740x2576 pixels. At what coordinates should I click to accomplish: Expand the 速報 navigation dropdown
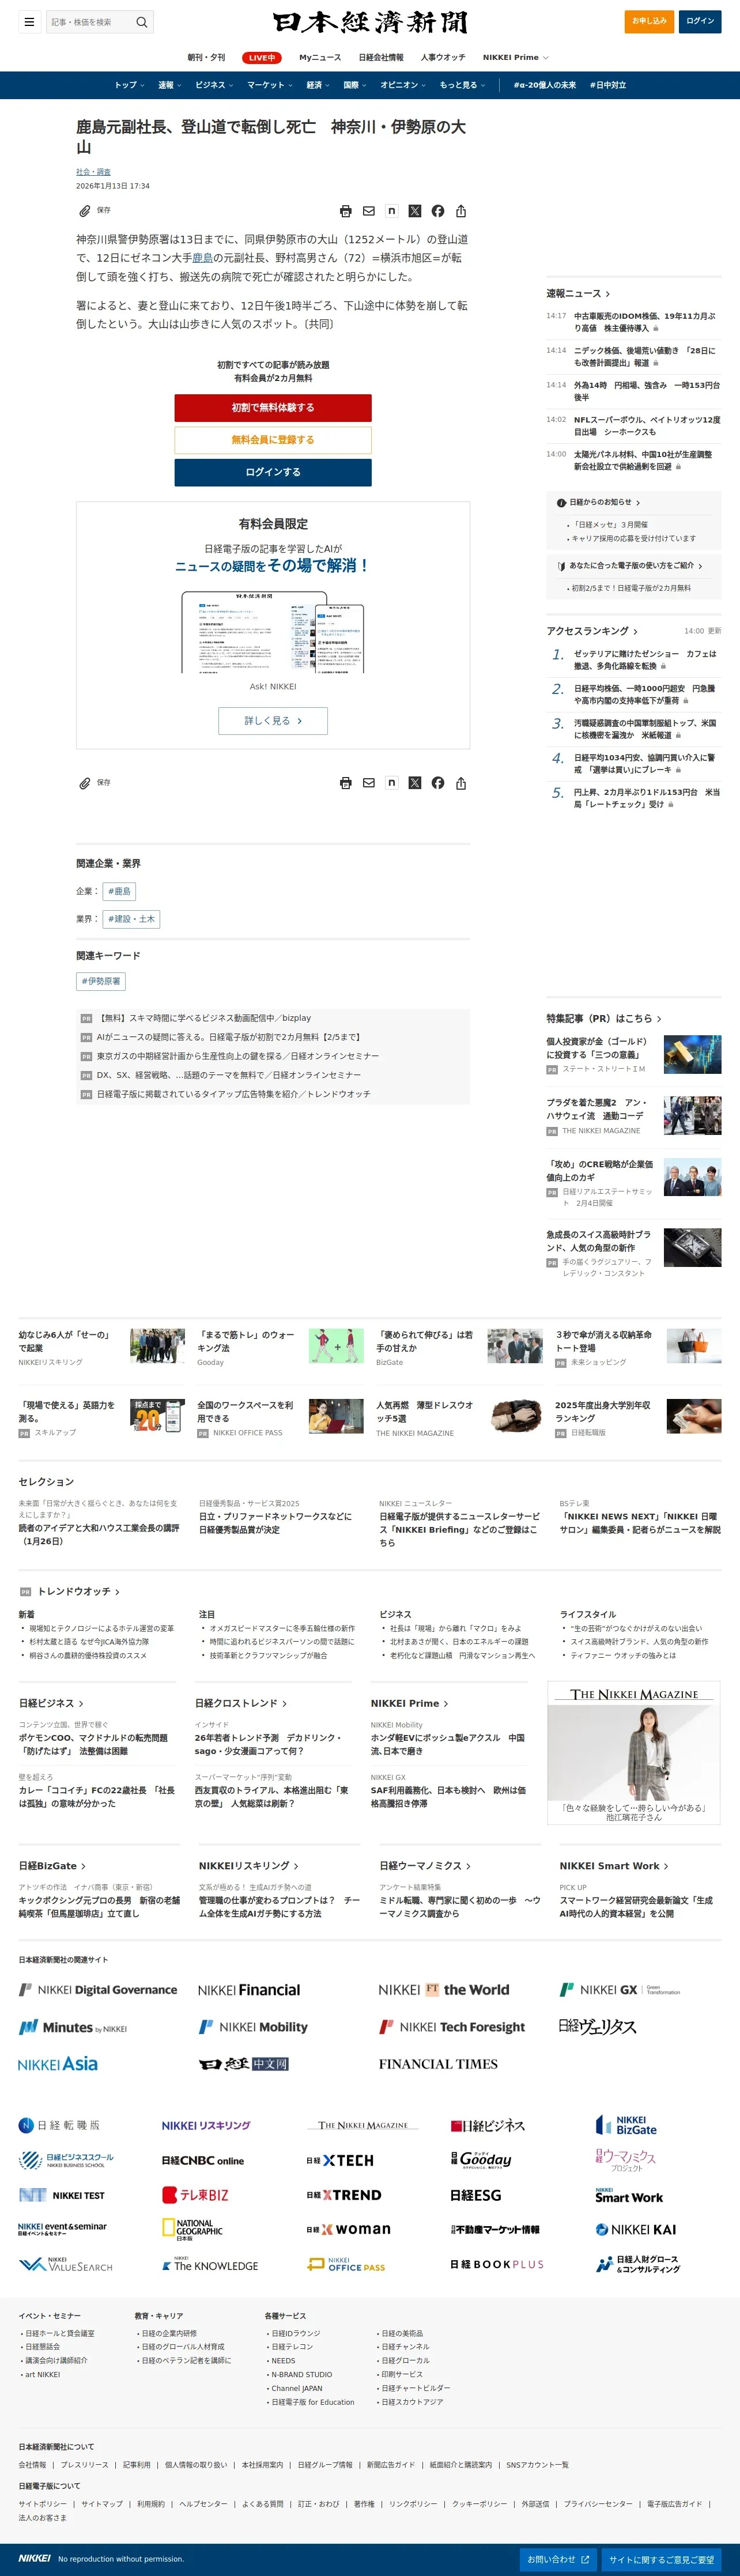170,85
